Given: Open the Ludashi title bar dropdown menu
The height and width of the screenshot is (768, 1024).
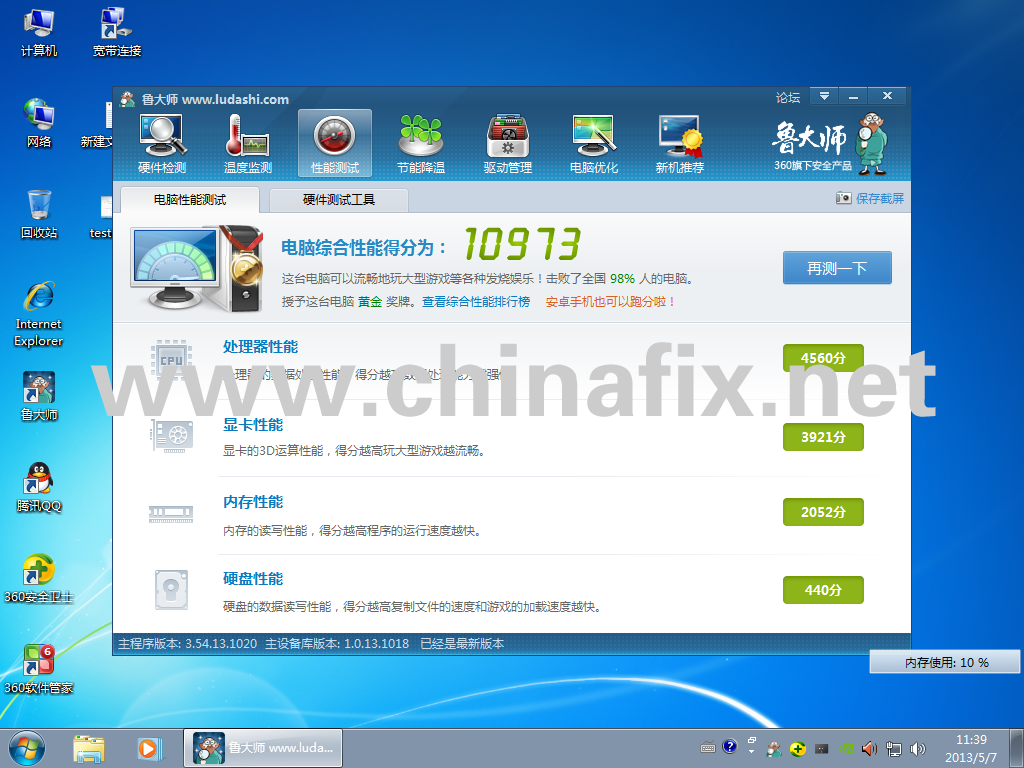Looking at the screenshot, I should (x=824, y=96).
